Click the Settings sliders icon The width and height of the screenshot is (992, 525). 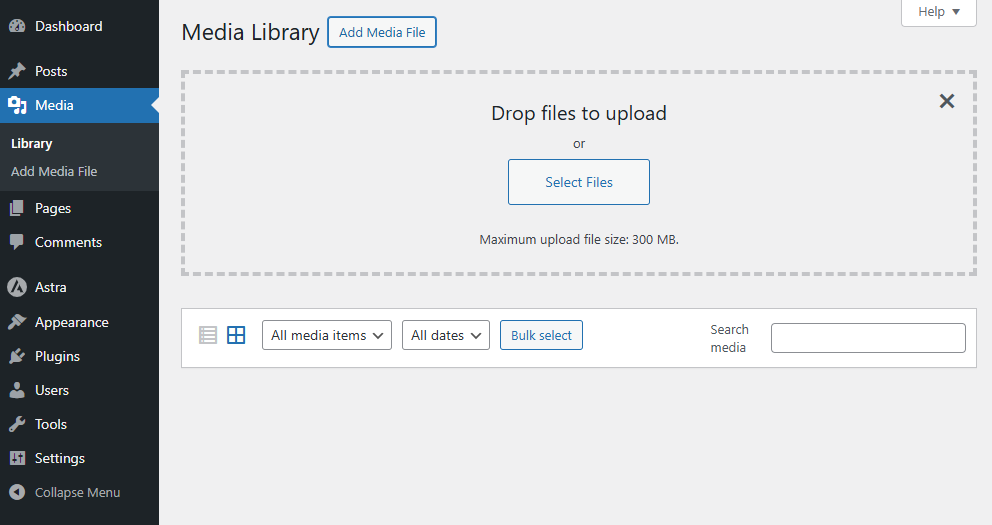(x=17, y=458)
